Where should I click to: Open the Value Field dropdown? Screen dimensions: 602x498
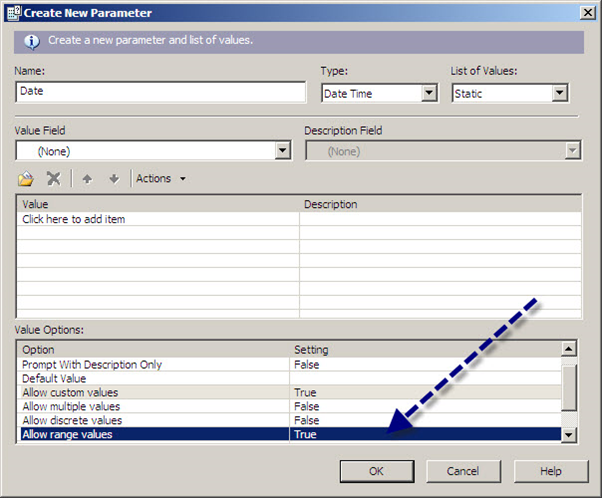[x=281, y=151]
